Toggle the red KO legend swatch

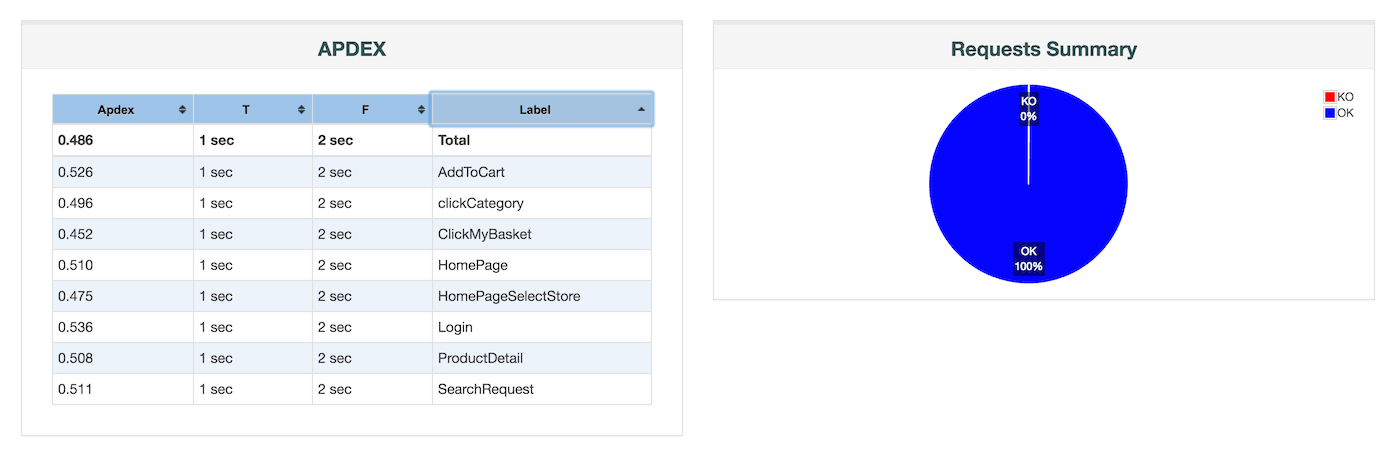click(x=1330, y=97)
